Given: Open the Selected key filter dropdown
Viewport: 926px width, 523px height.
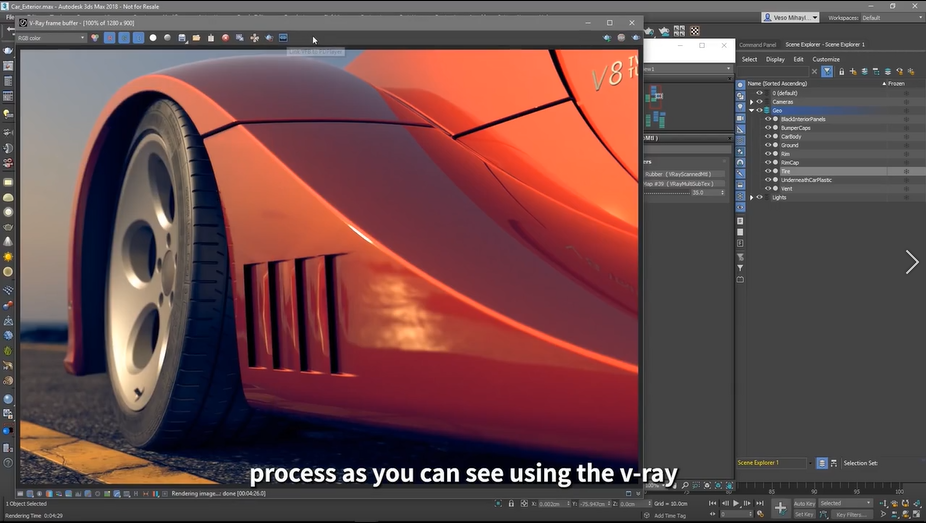Looking at the screenshot, I should pos(845,504).
